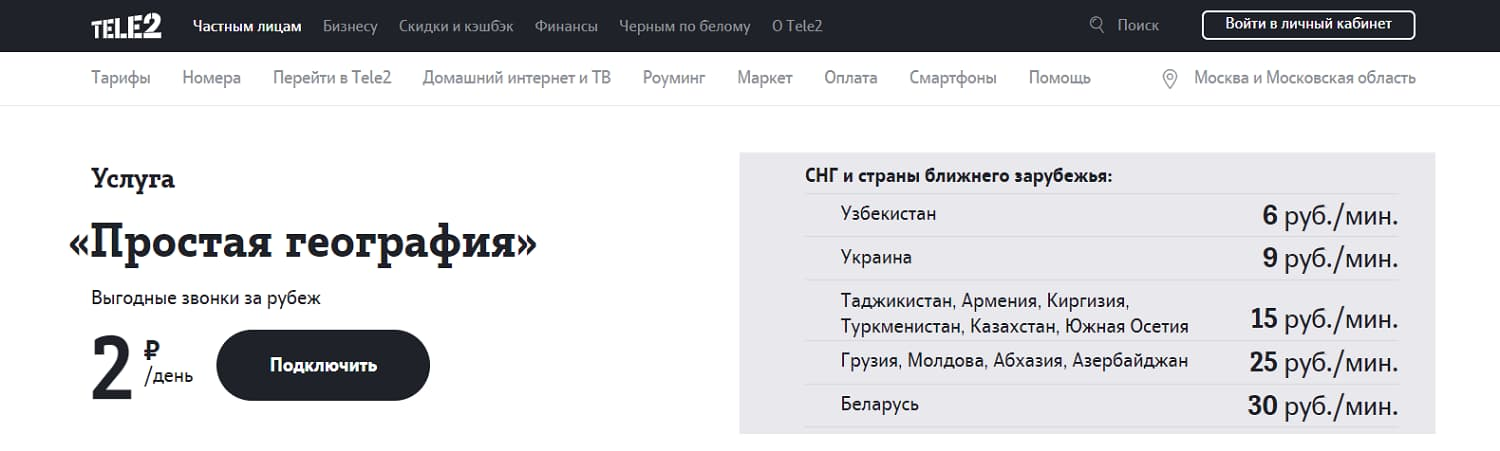The height and width of the screenshot is (451, 1500).
Task: Click the location pin icon
Action: [1170, 79]
